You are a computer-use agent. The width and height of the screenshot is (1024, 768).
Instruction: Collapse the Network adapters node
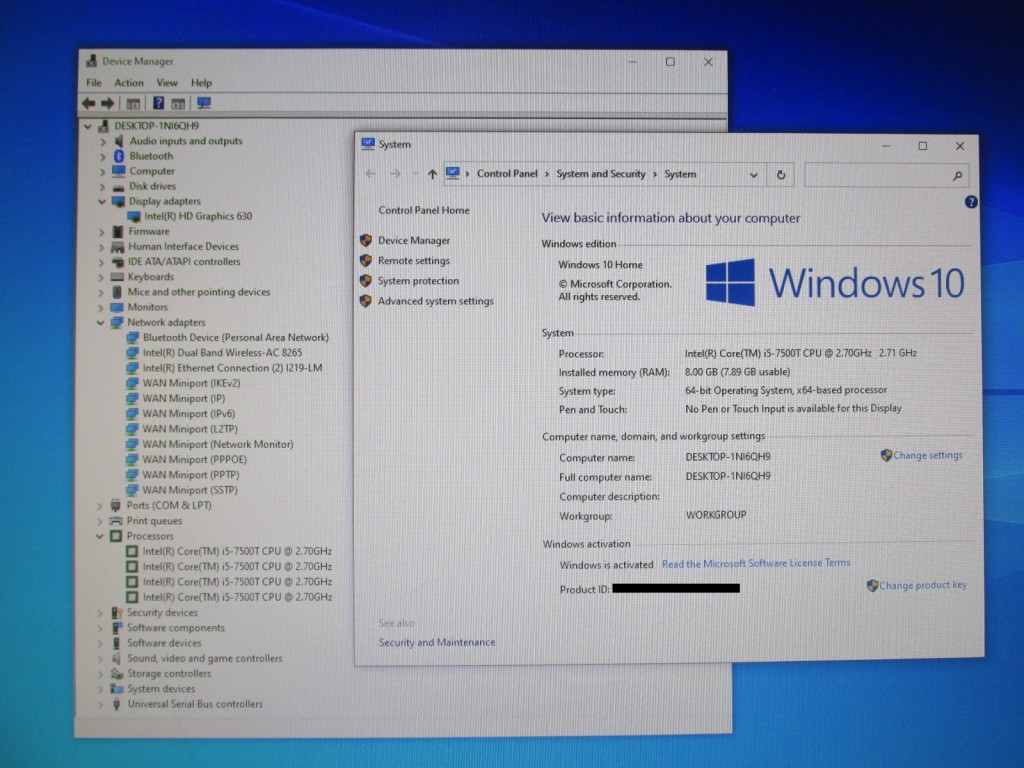click(101, 323)
